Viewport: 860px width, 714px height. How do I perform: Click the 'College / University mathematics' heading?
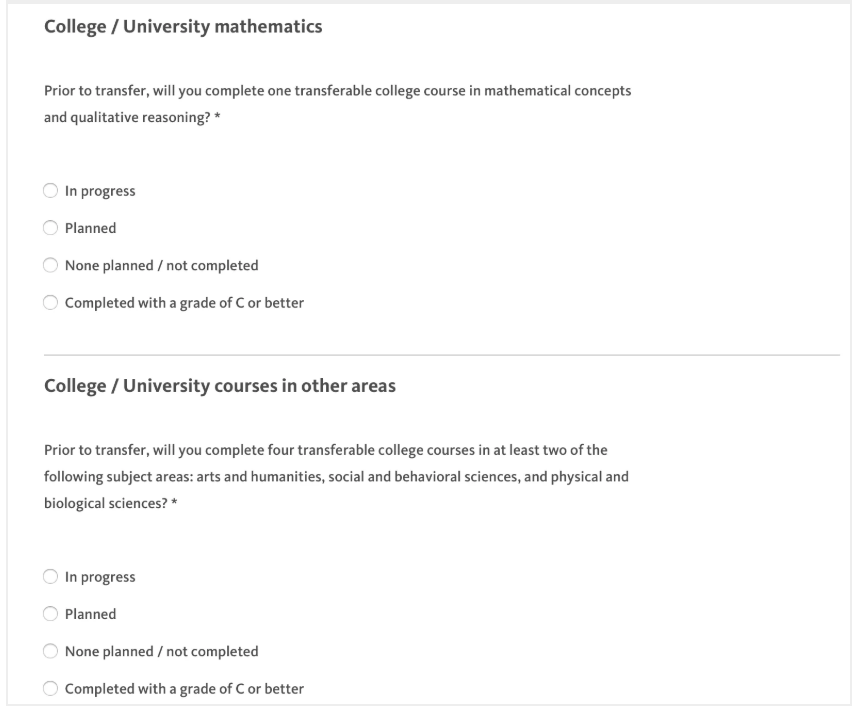coord(183,28)
